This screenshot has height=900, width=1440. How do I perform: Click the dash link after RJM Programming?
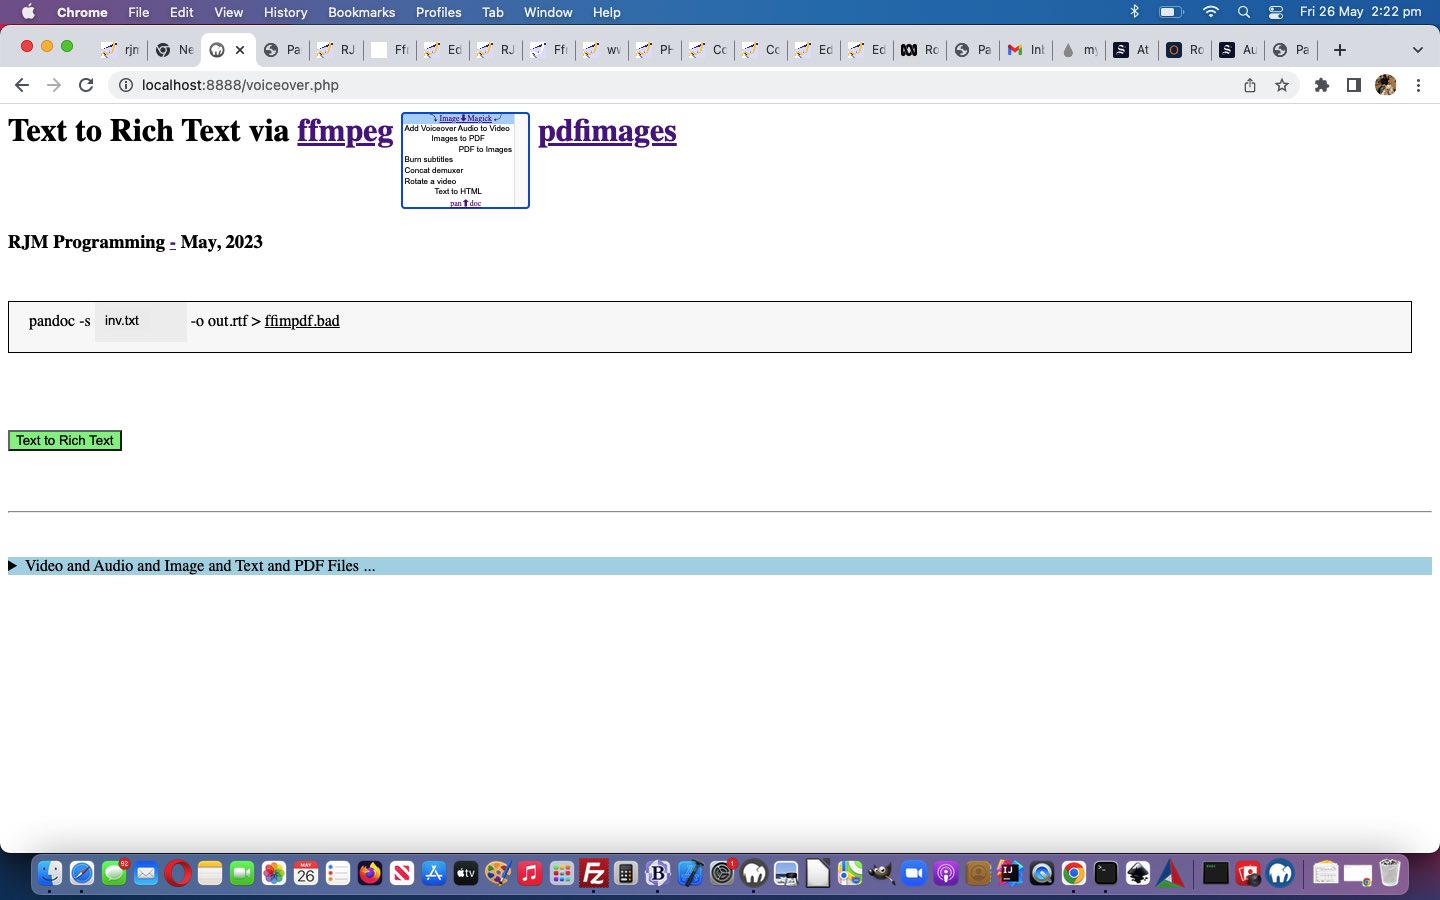point(173,242)
